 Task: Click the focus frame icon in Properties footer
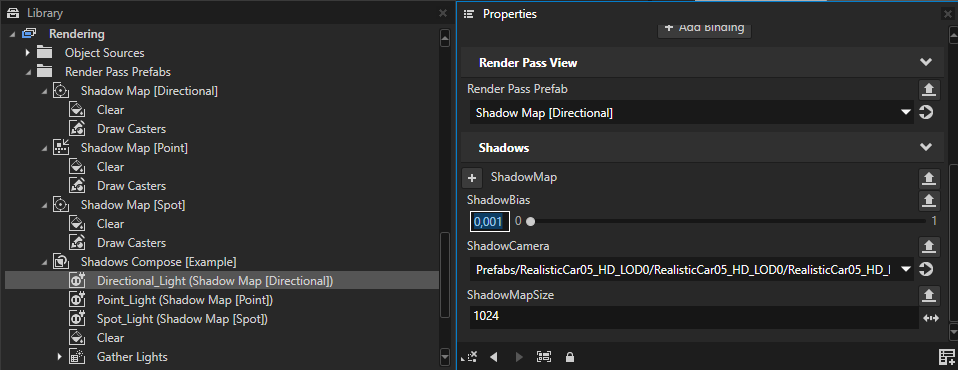coord(543,357)
